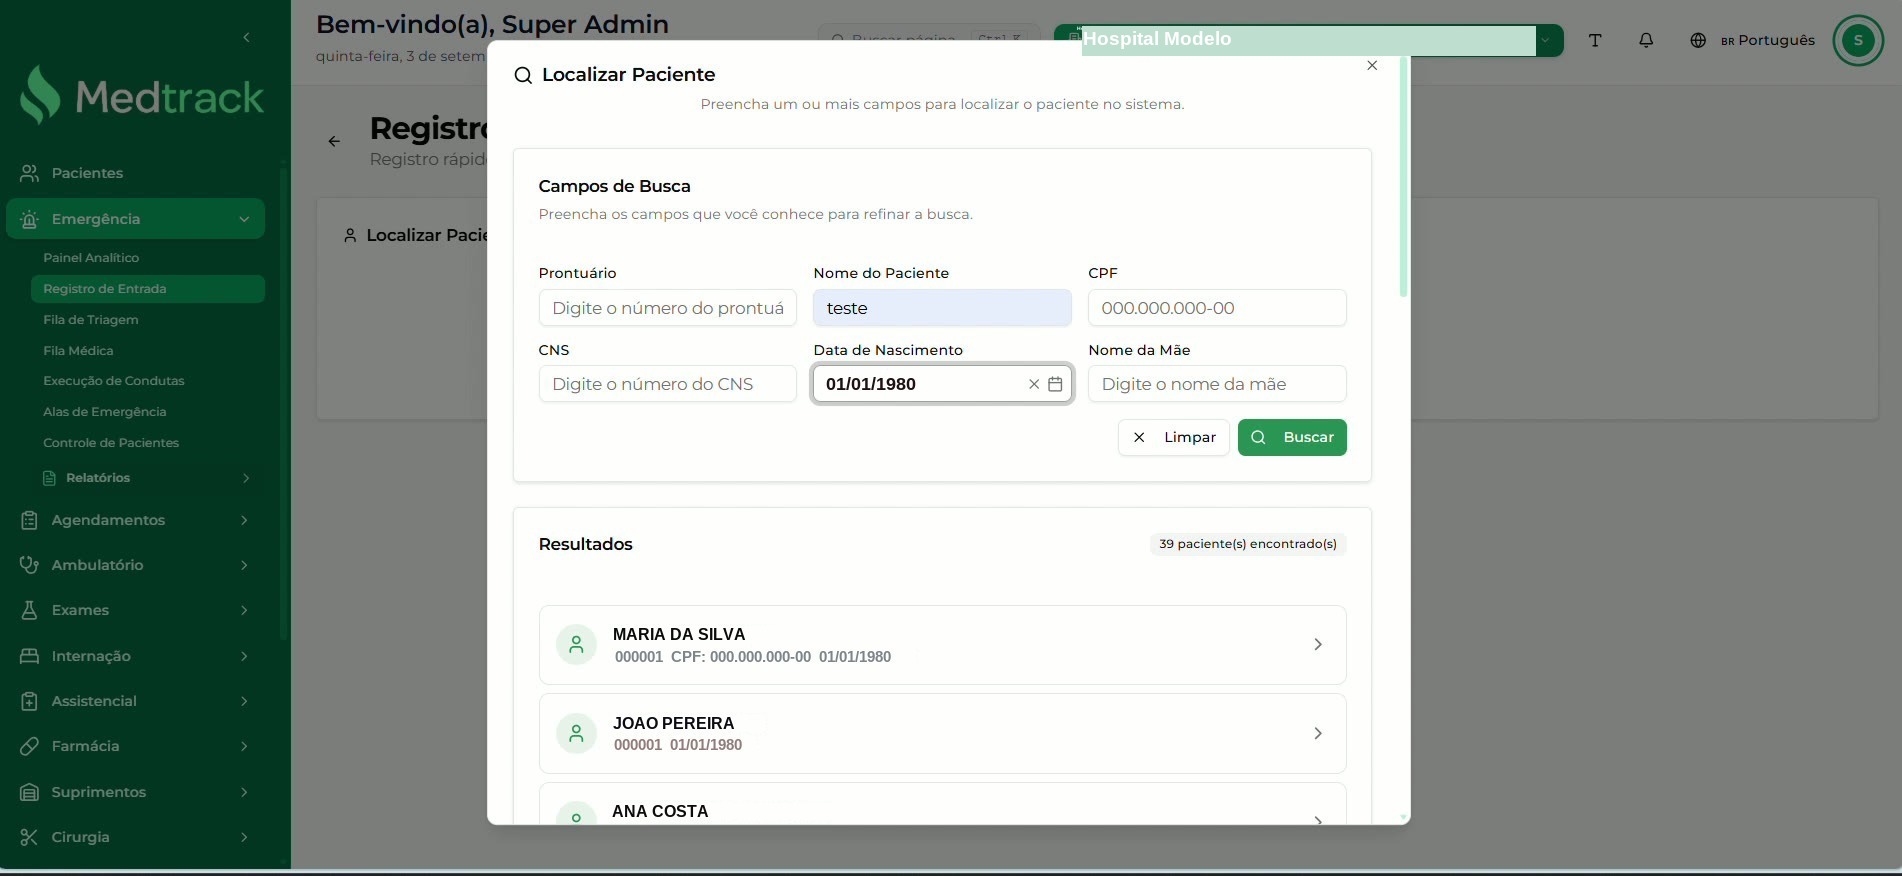The image size is (1902, 876).
Task: Click the Limpar button
Action: (1174, 437)
